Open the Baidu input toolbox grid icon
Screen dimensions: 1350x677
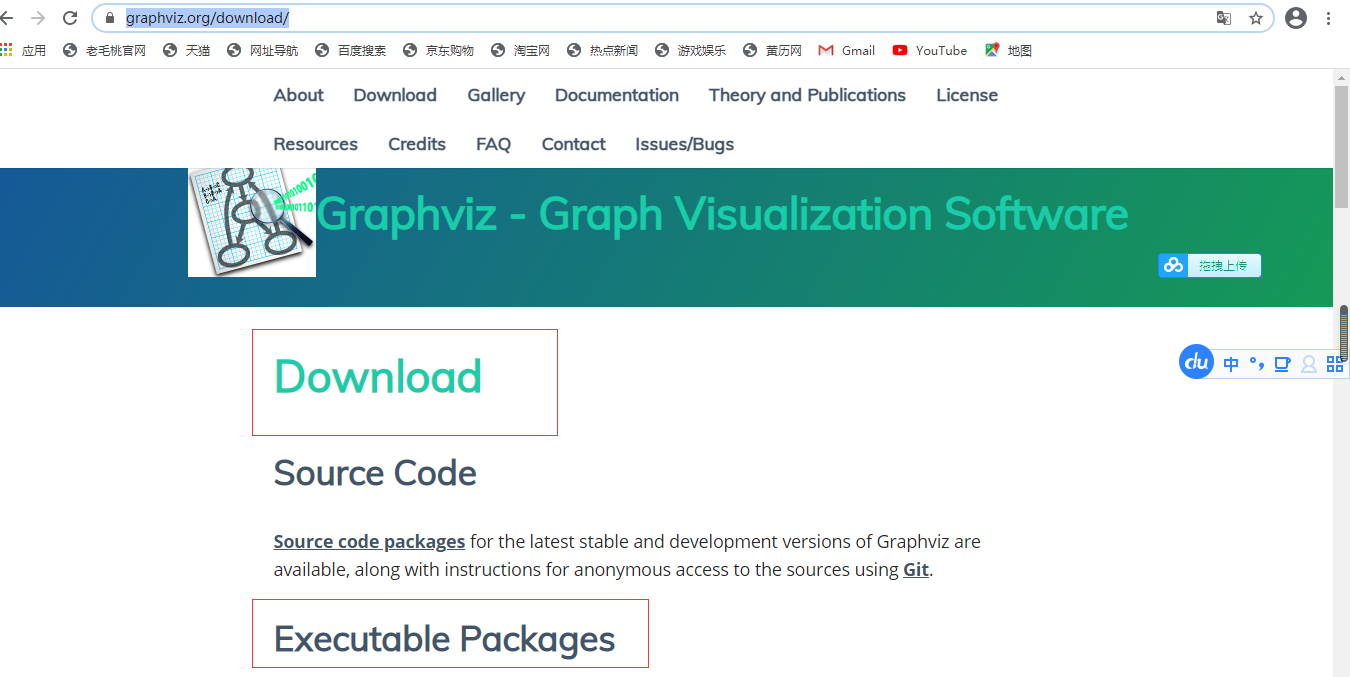1335,364
